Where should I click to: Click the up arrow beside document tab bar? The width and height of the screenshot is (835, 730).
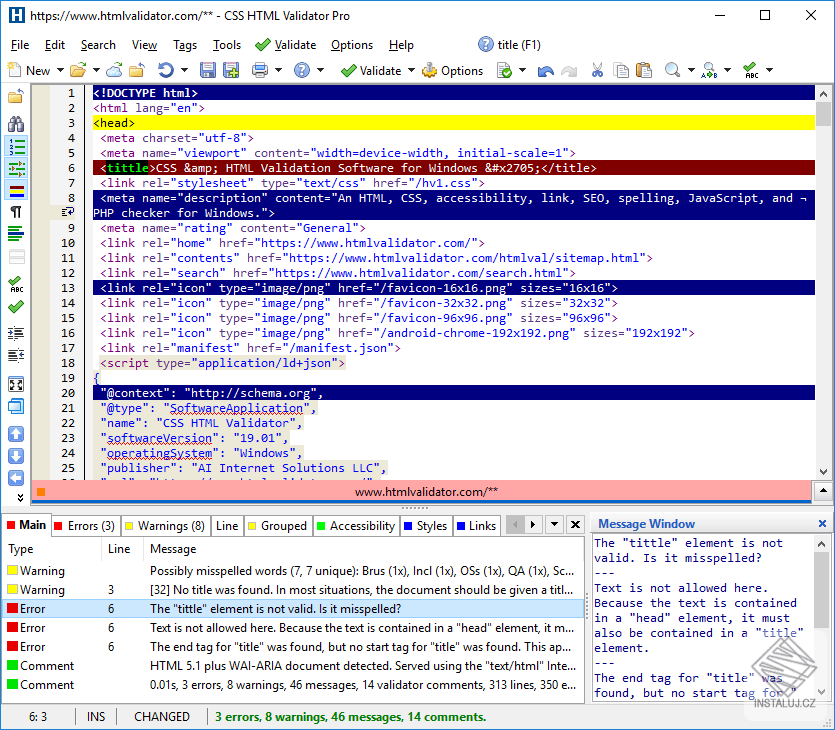(823, 490)
